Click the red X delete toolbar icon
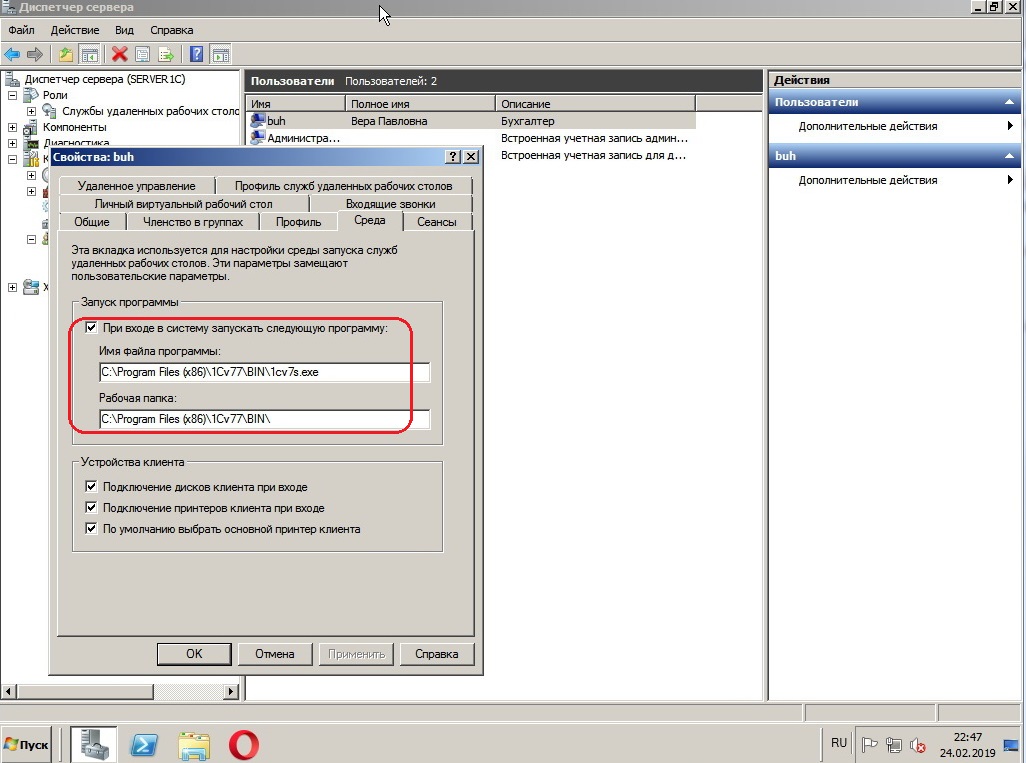The image size is (1026, 763). 120,54
